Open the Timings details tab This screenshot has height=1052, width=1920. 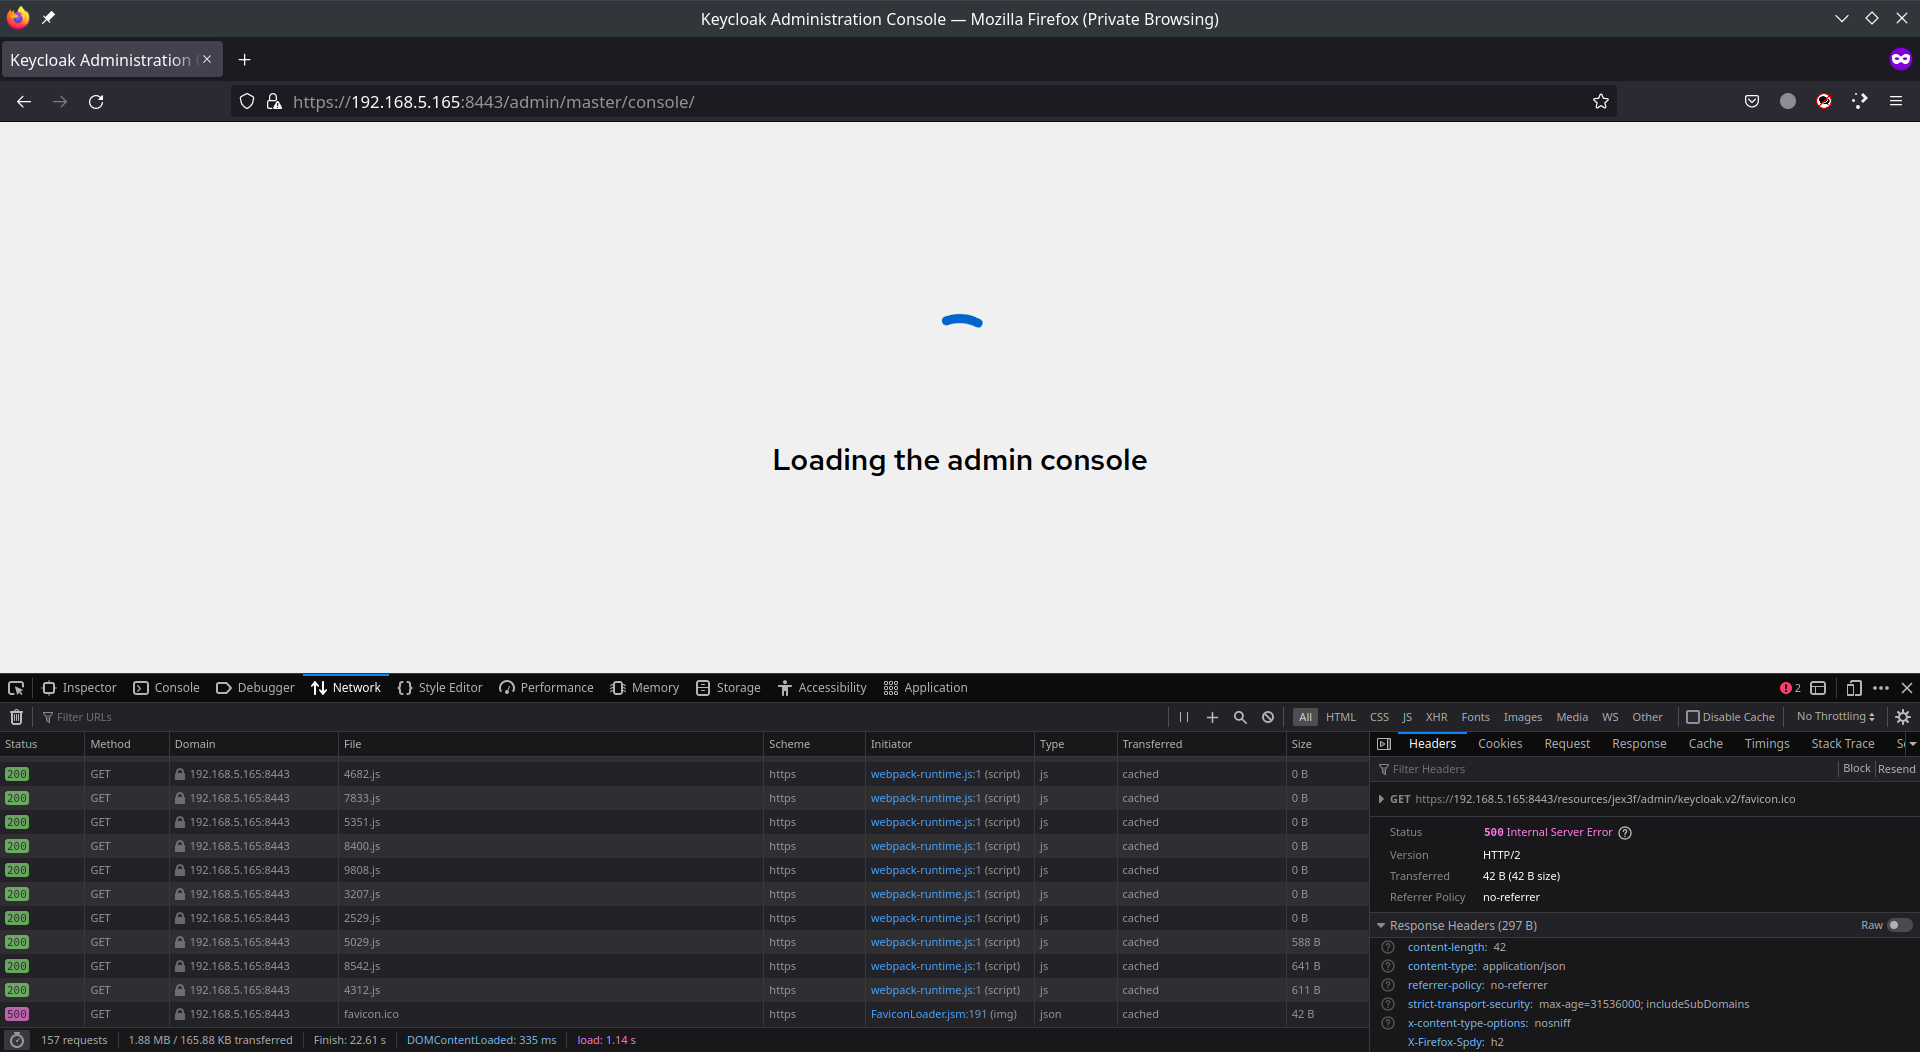pos(1767,744)
